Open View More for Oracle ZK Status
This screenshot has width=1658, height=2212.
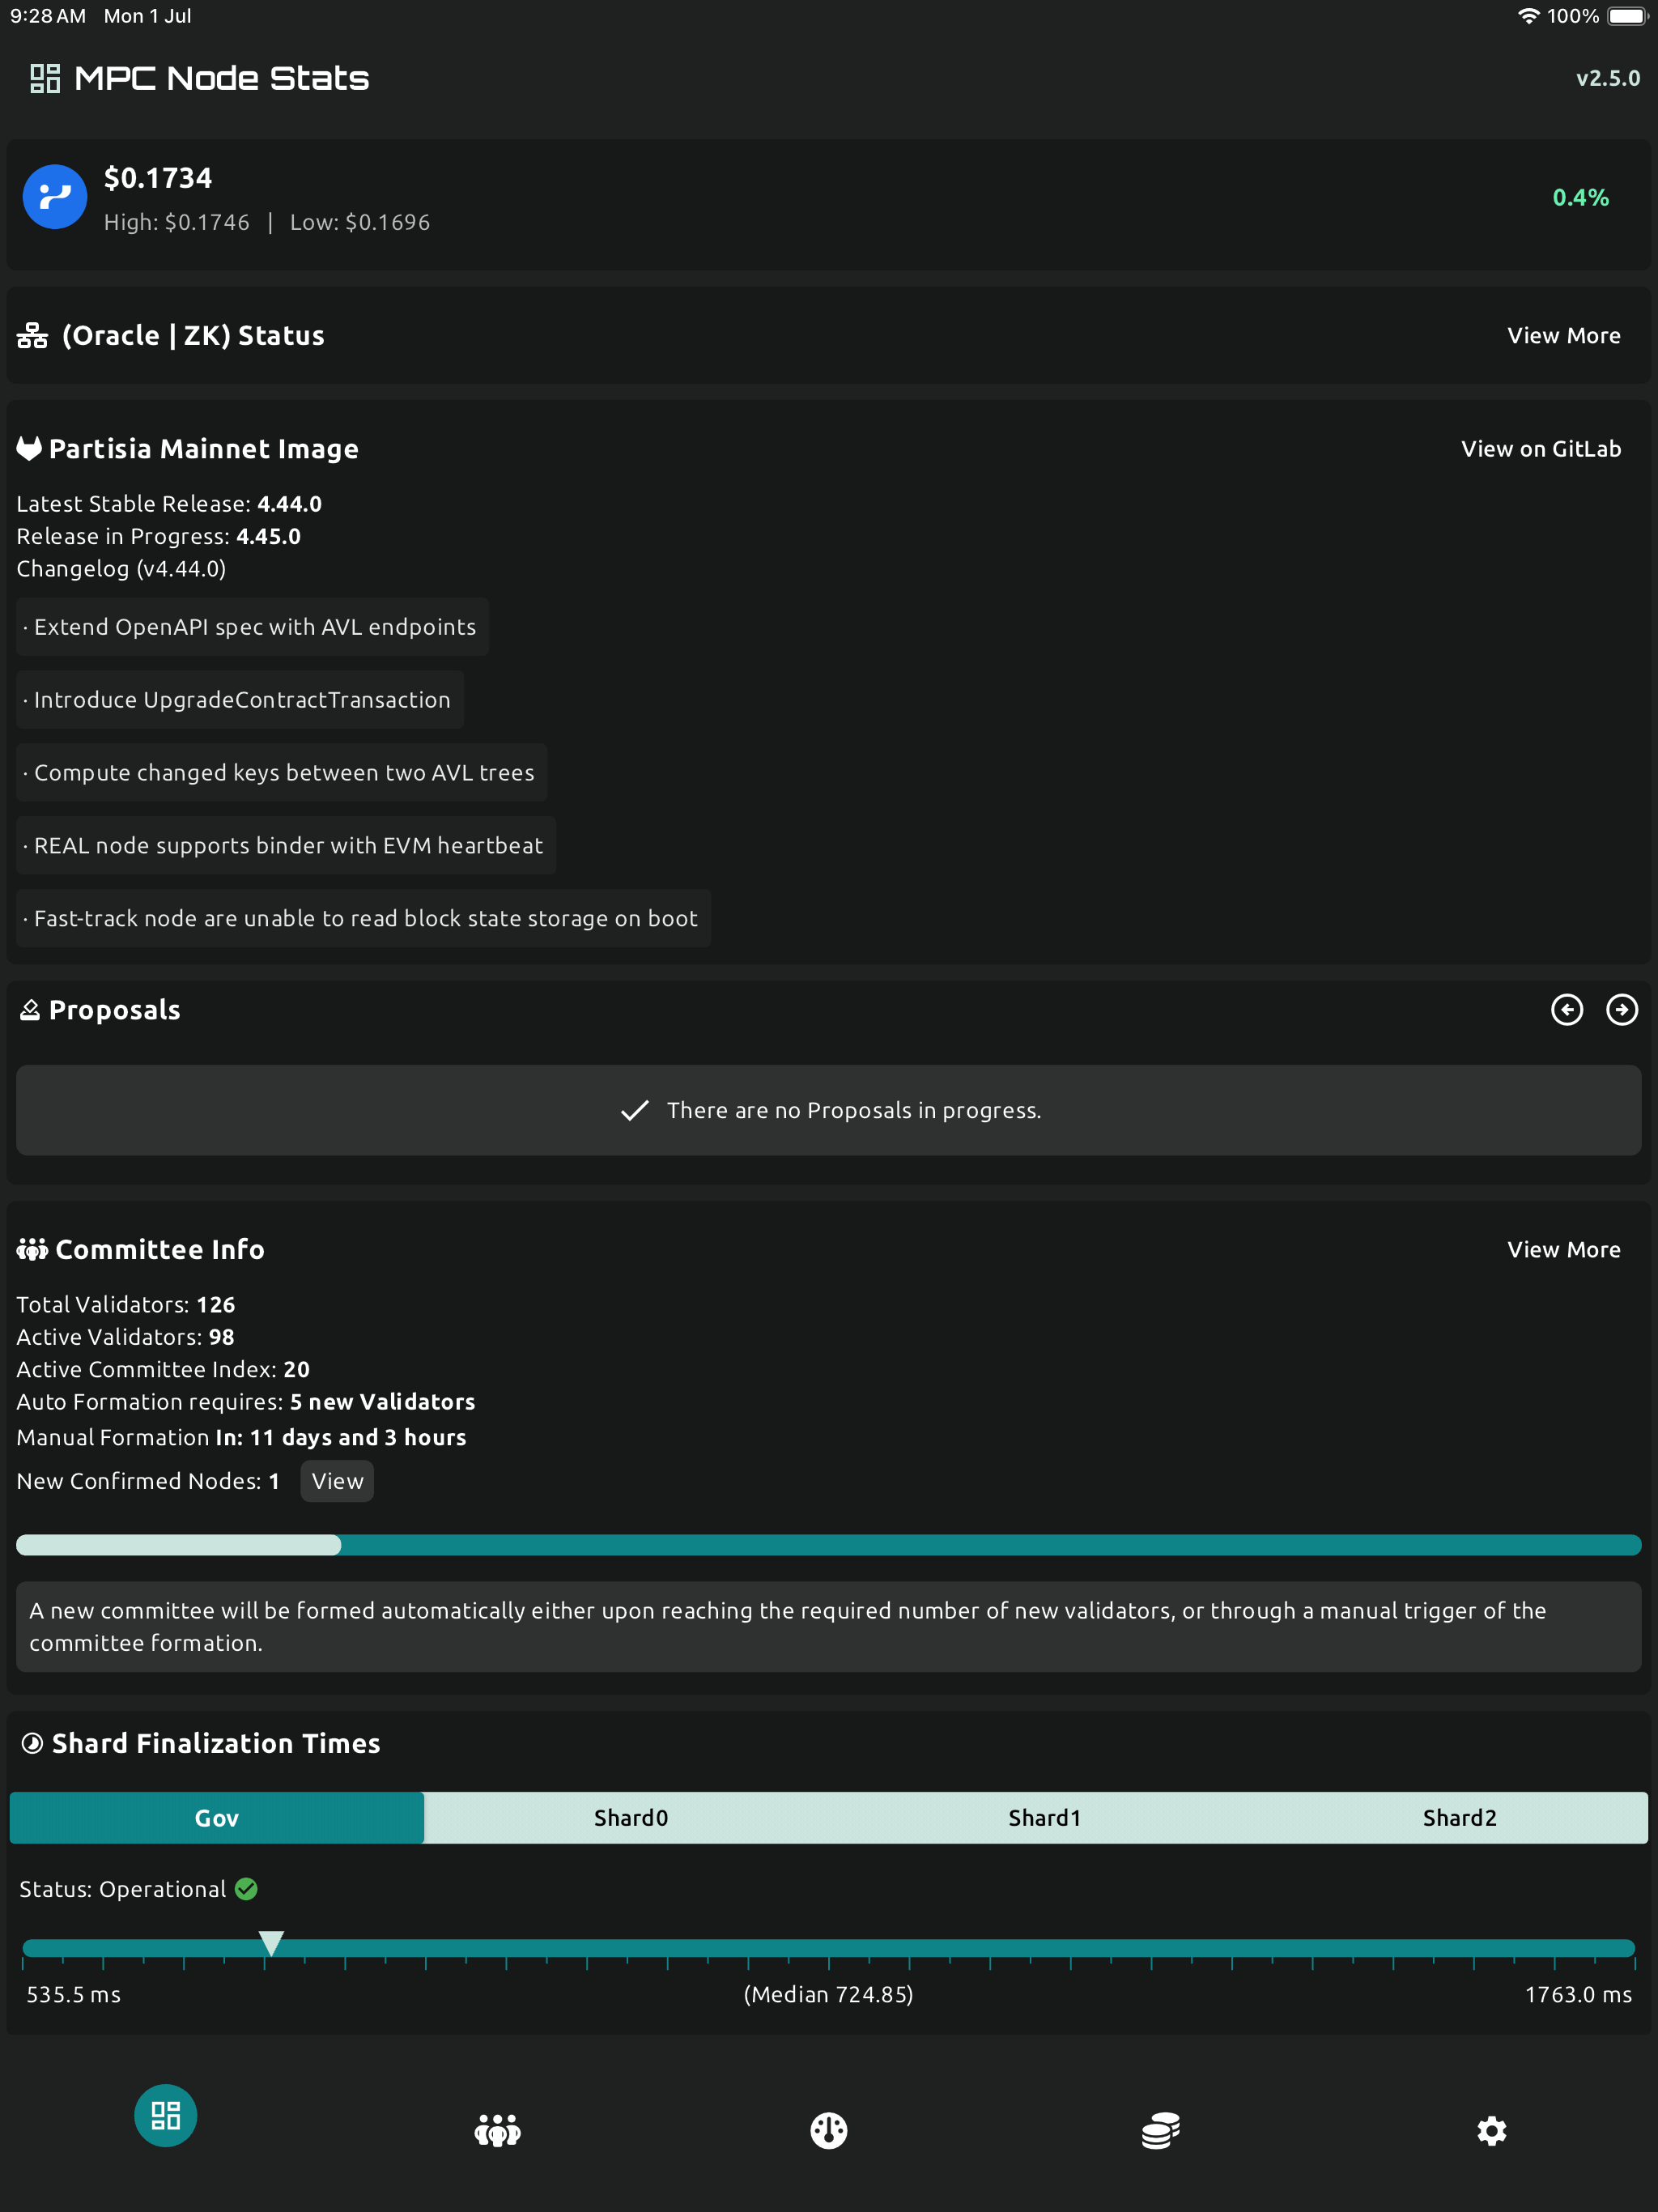[1564, 336]
